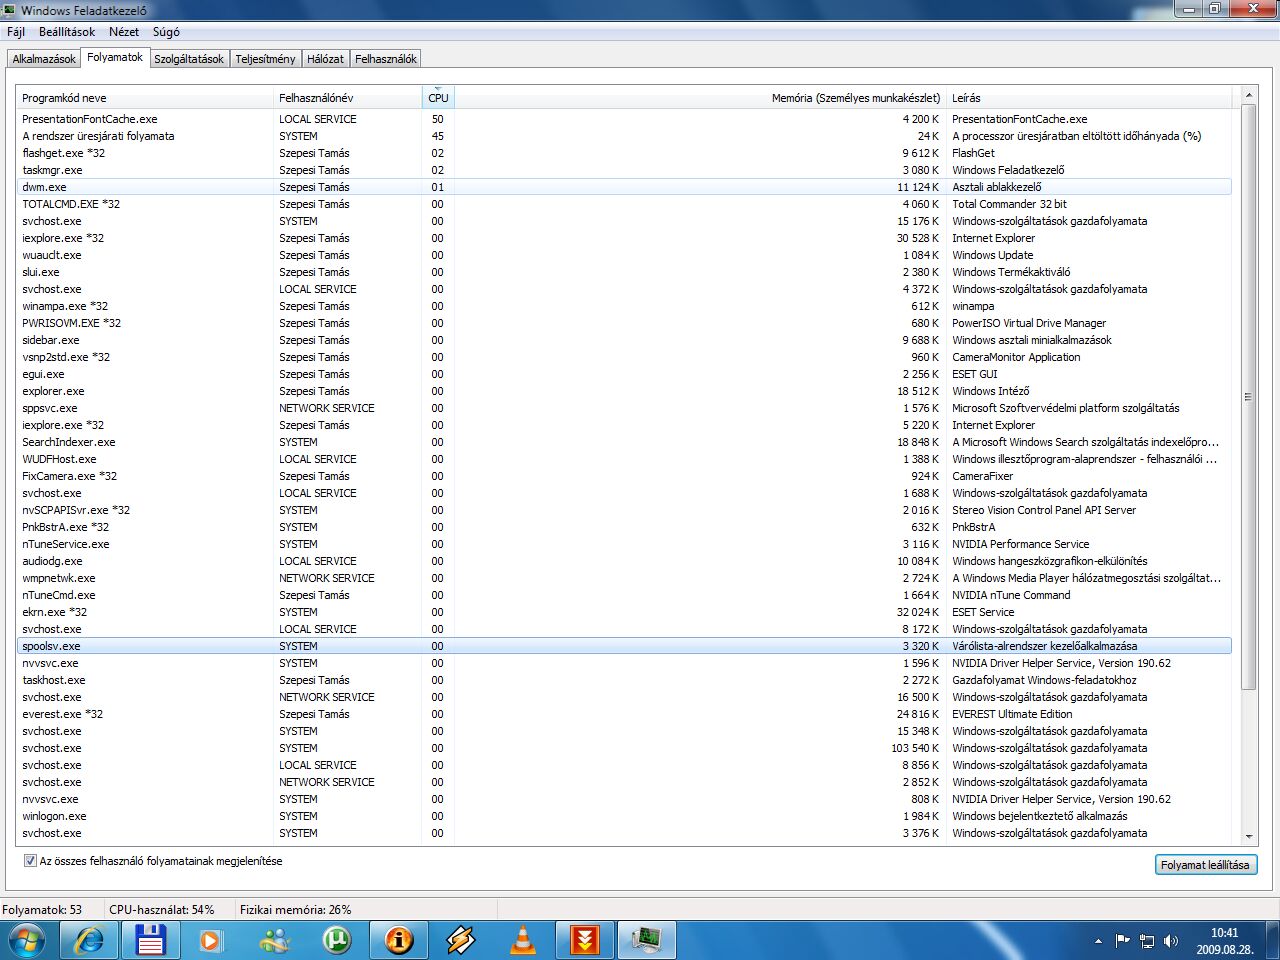Click the scrollbar up arrow
The height and width of the screenshot is (960, 1280).
tap(1248, 95)
